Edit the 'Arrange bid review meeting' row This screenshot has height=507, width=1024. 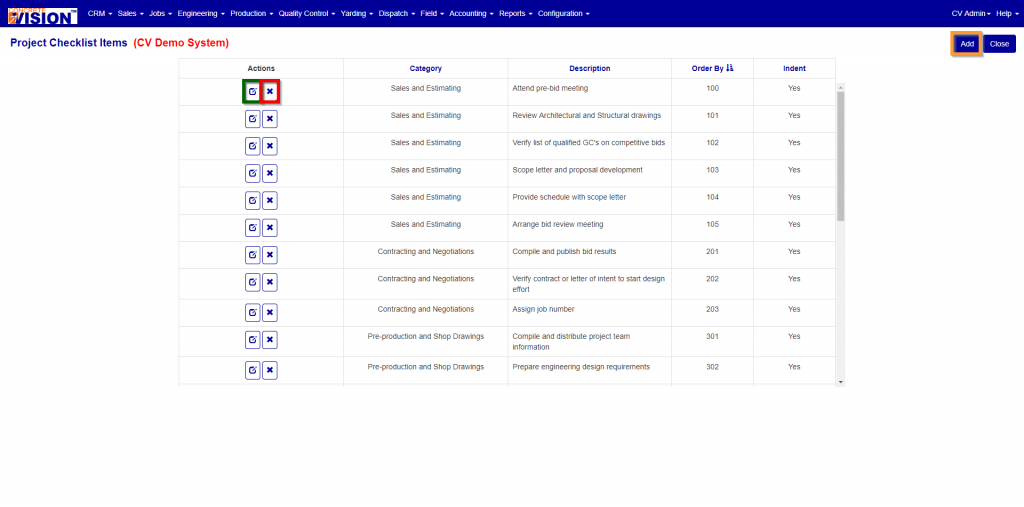tap(253, 228)
